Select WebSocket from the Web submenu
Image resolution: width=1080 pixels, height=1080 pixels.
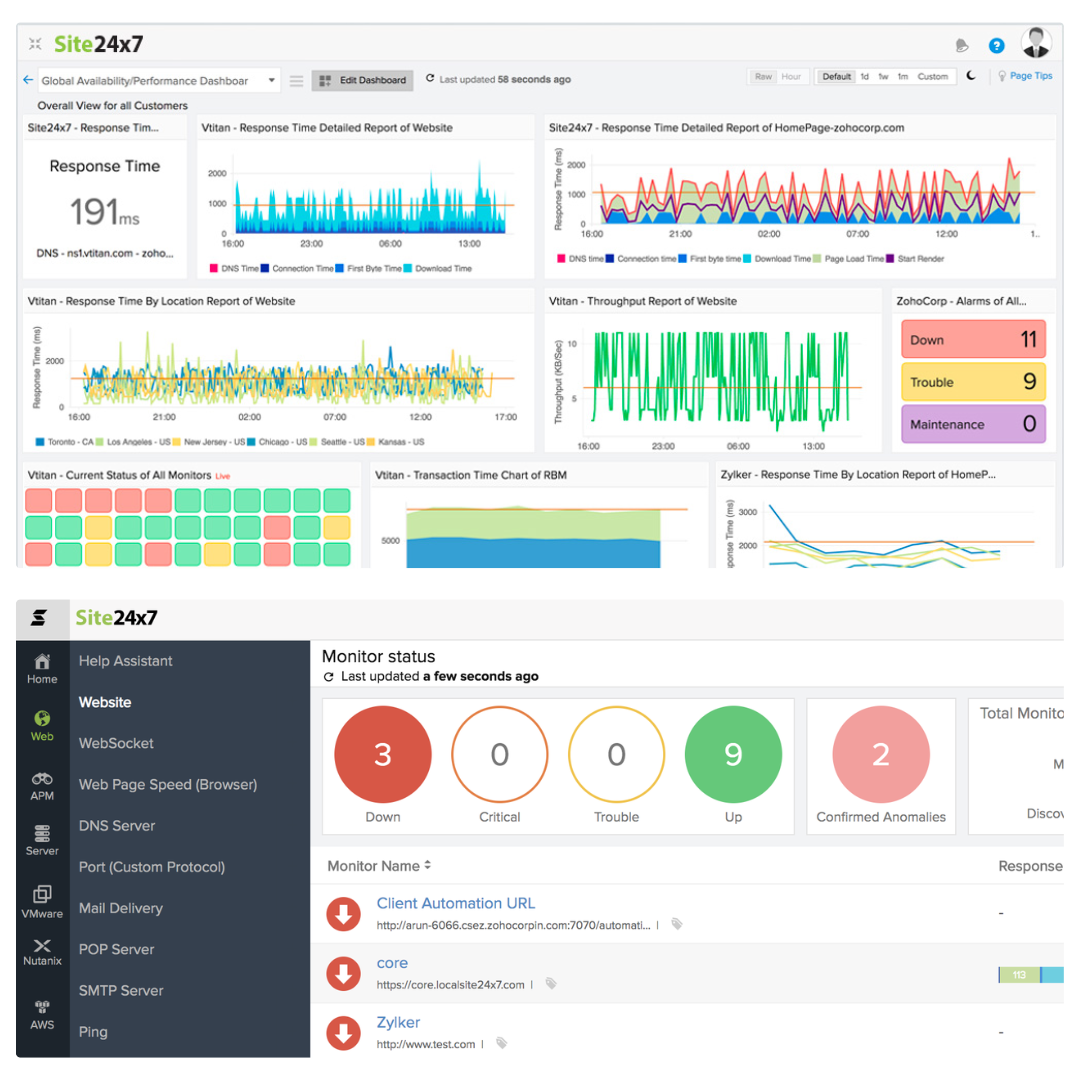pos(116,743)
